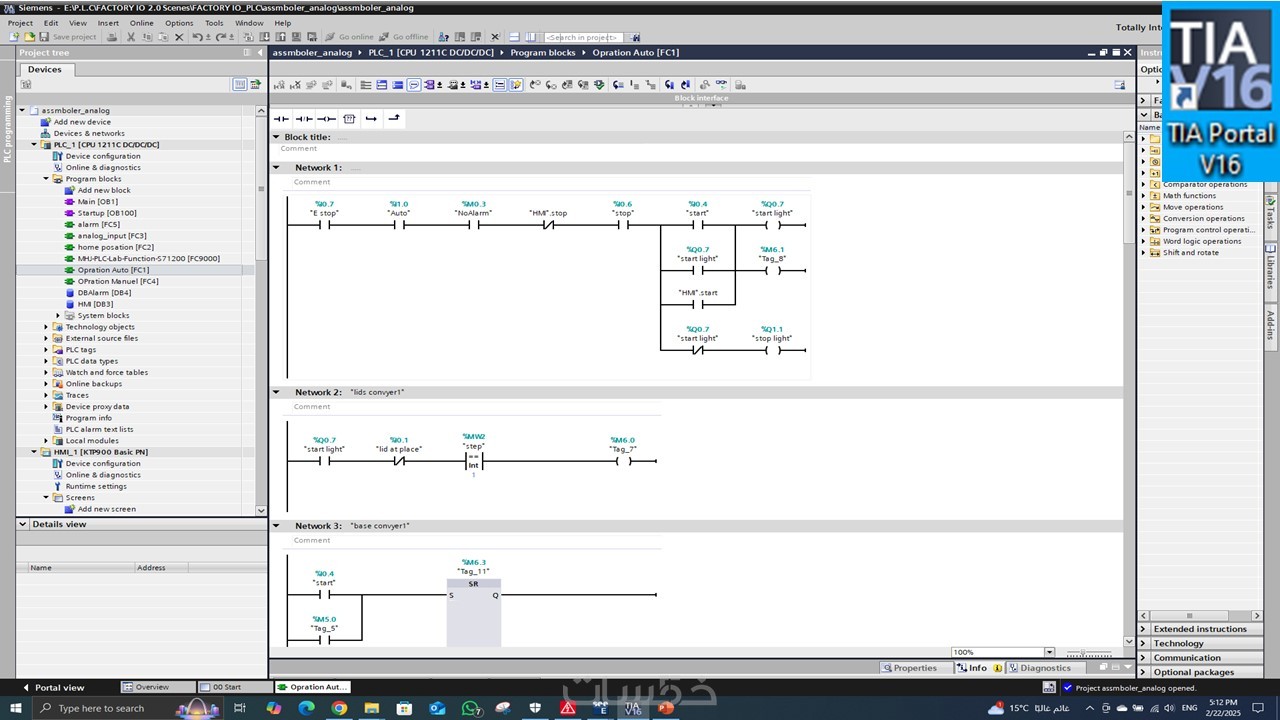Click the Open project icon
This screenshot has height=720, width=1280.
[28, 37]
